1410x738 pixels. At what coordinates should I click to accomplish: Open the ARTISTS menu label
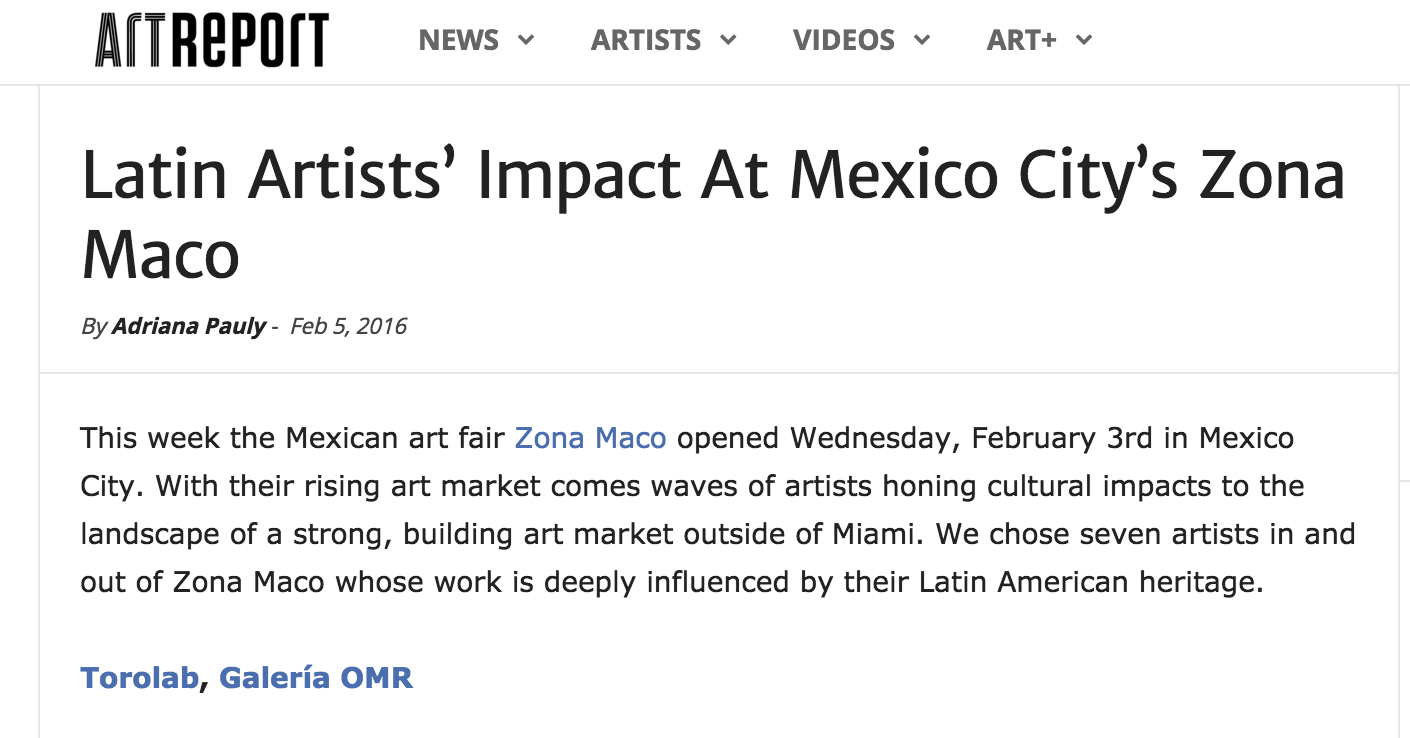(x=646, y=41)
